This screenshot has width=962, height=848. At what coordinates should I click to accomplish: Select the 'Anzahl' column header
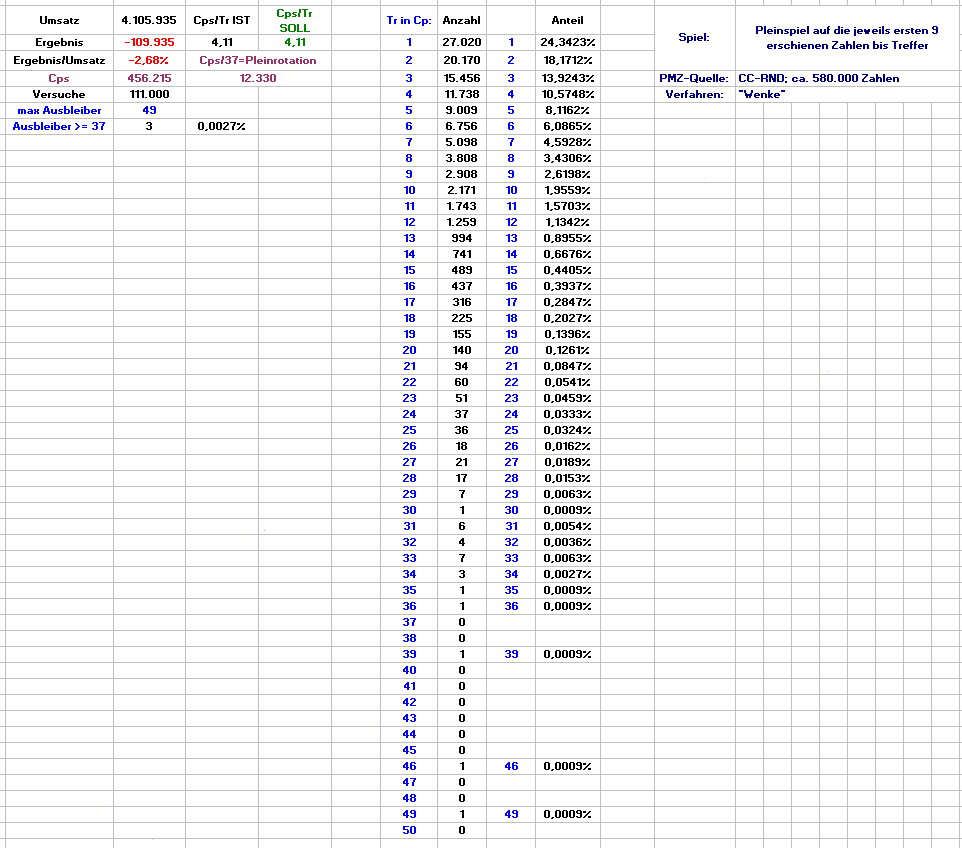coord(461,20)
